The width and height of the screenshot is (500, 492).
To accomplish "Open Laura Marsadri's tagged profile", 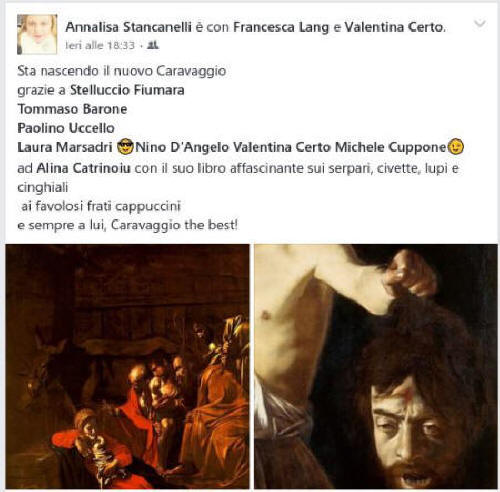I will point(65,147).
